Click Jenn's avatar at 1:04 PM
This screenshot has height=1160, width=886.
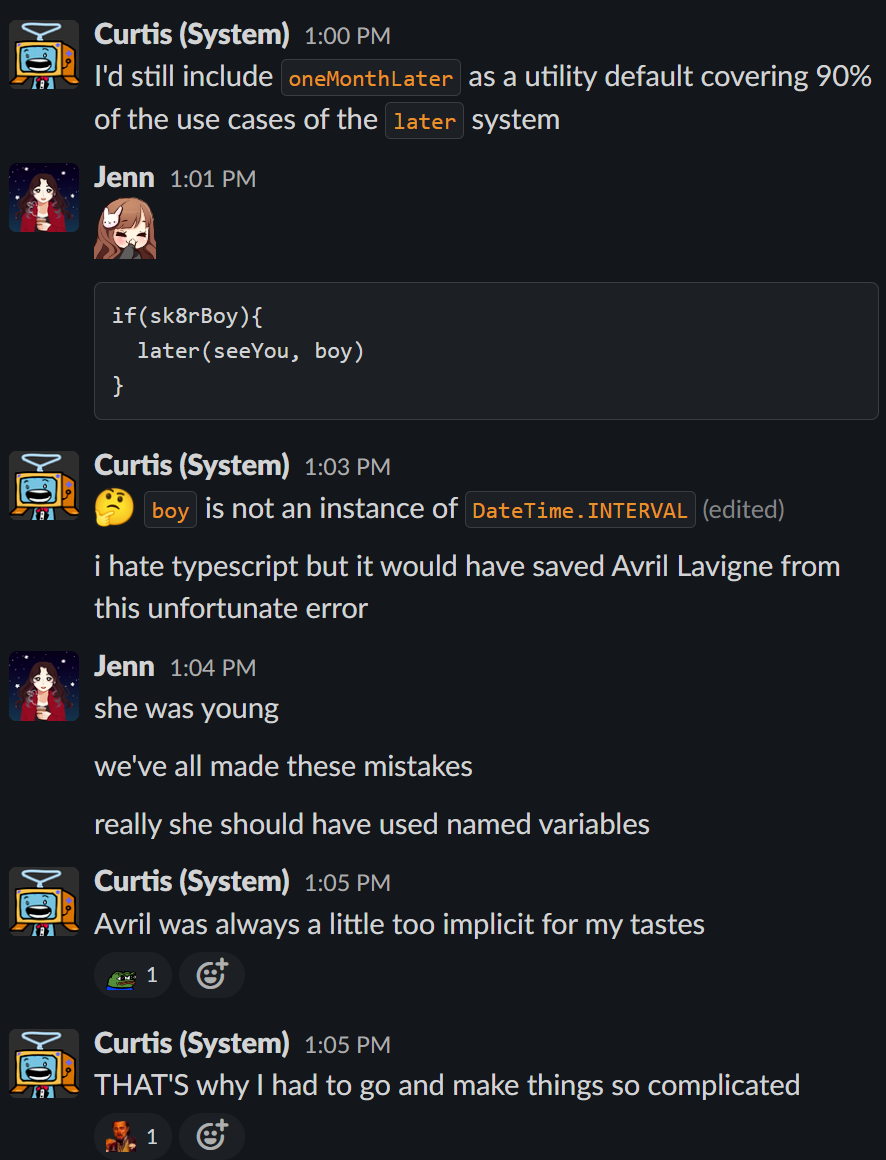(x=44, y=686)
